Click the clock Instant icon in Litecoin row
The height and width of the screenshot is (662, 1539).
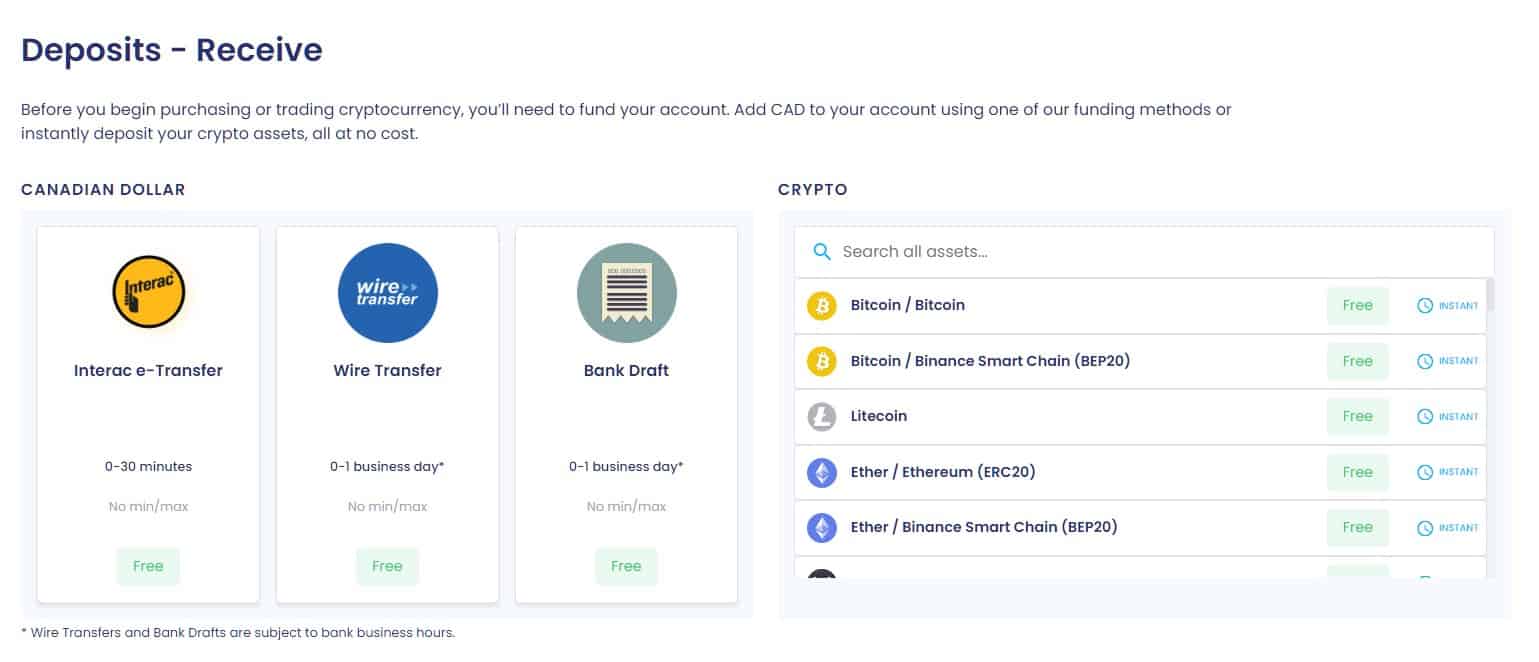tap(1425, 417)
